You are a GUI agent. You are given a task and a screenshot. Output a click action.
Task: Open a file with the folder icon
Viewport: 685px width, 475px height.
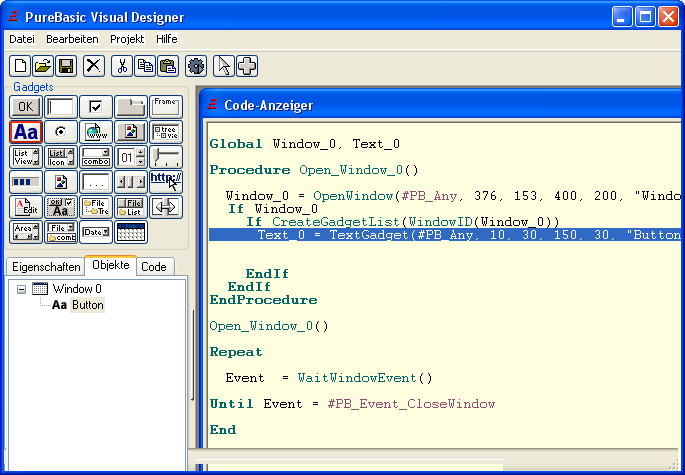tap(43, 66)
